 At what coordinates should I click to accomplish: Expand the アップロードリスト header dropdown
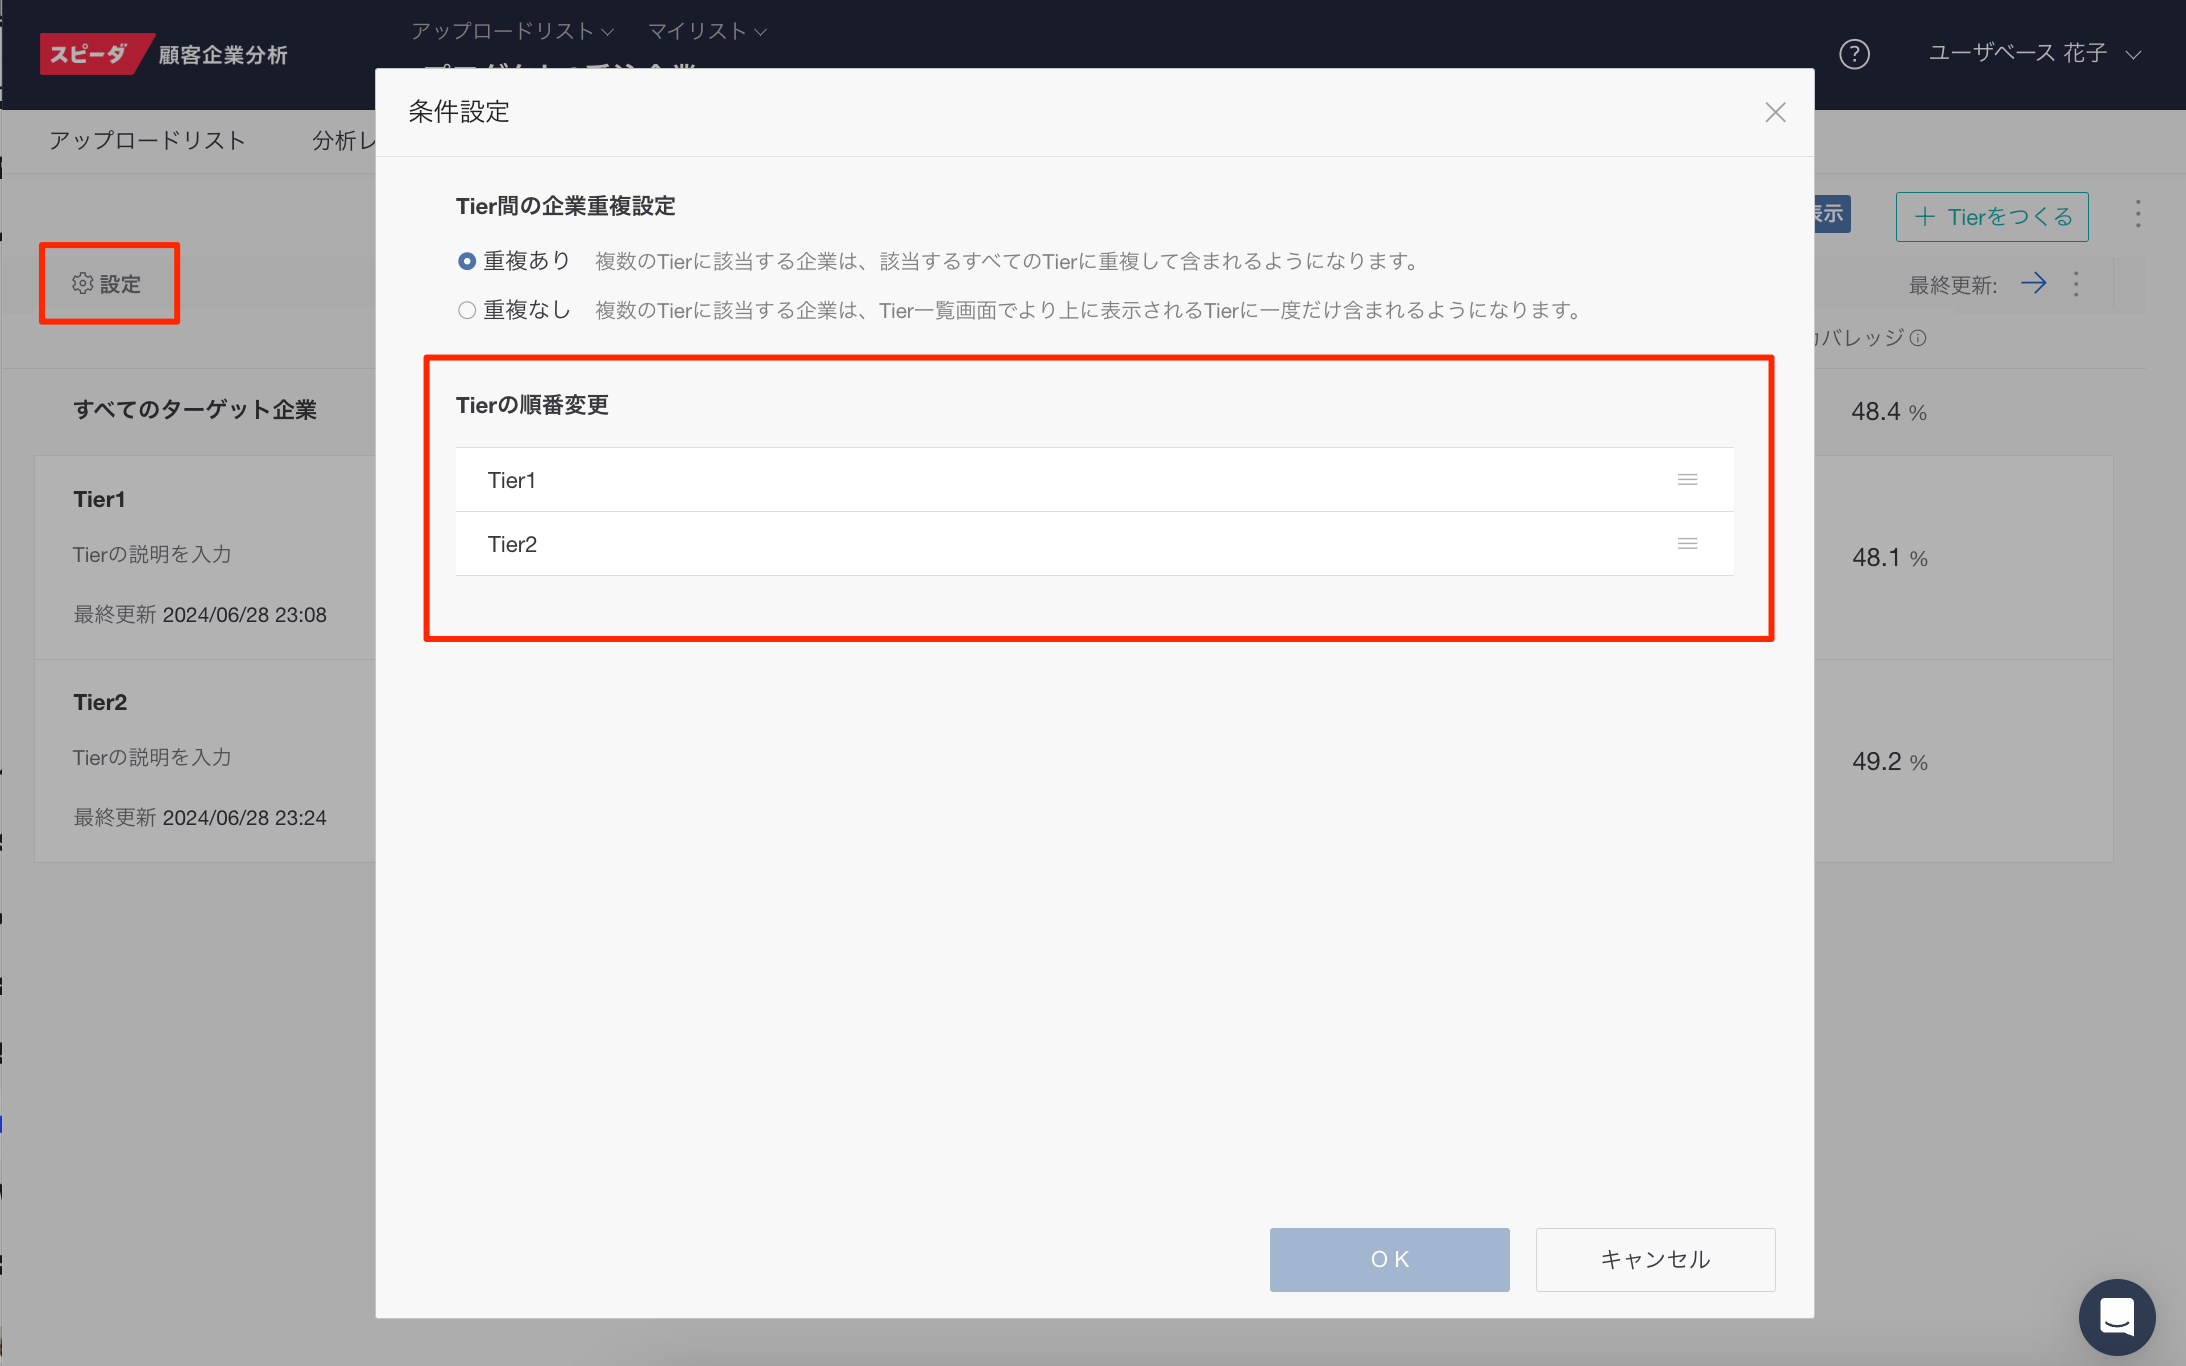click(x=512, y=31)
